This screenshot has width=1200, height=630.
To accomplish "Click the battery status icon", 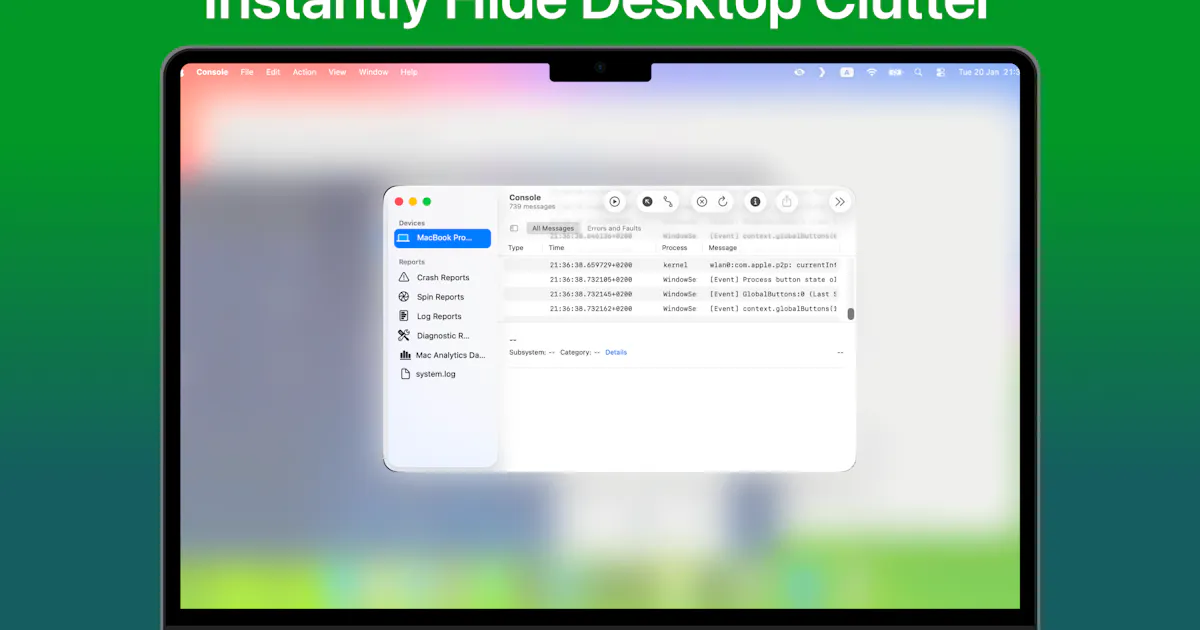I will click(895, 72).
